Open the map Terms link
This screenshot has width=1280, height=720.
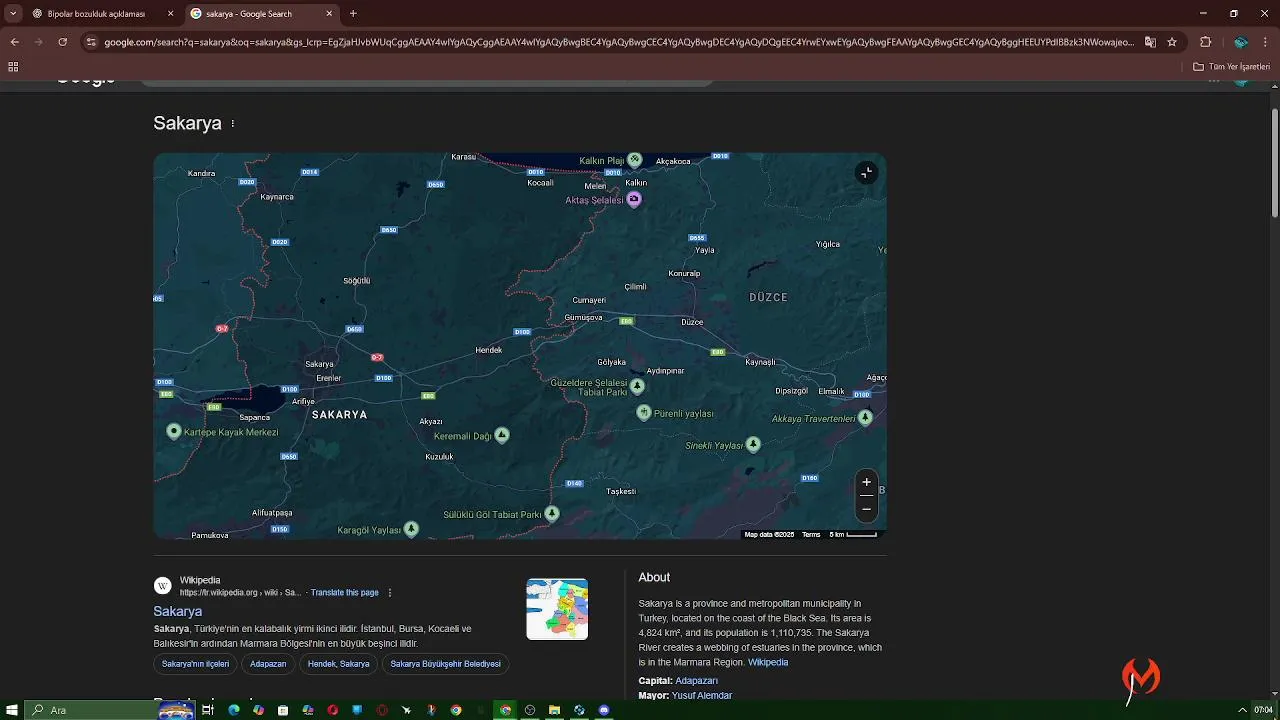coord(811,535)
